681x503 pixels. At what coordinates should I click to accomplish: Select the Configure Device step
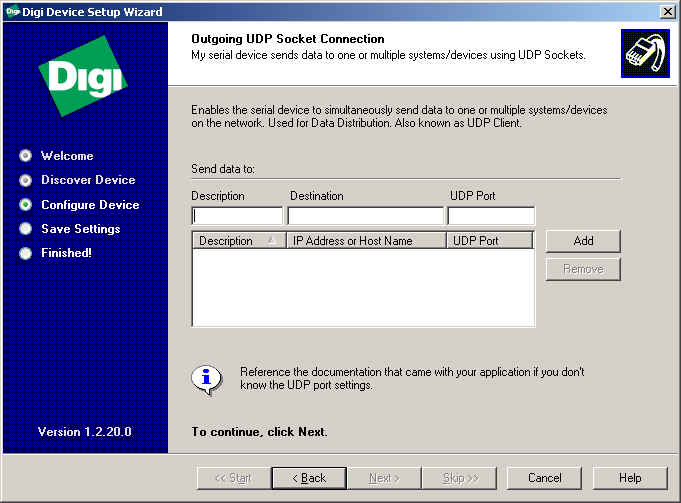(26, 205)
